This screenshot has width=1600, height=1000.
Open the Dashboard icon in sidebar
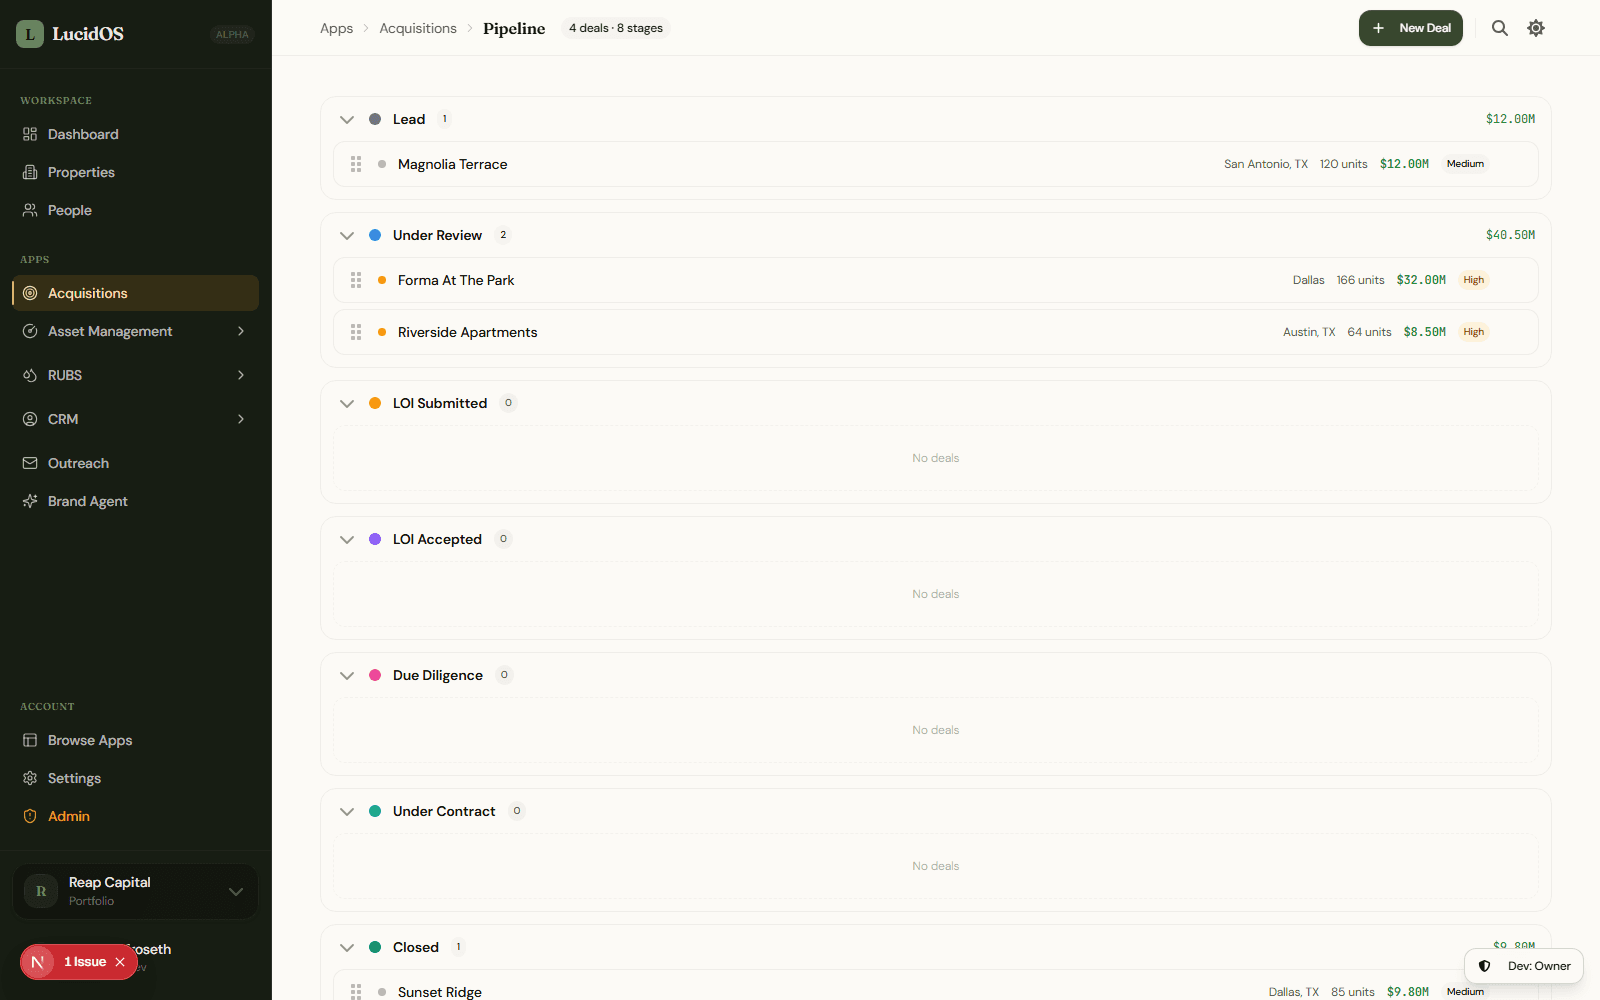[x=30, y=134]
